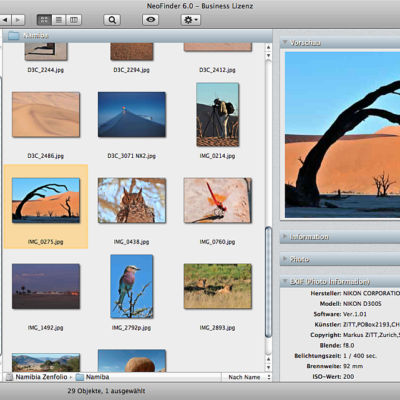400x400 pixels.
Task: Click the Namiba folder icon in header
Action: click(x=13, y=35)
